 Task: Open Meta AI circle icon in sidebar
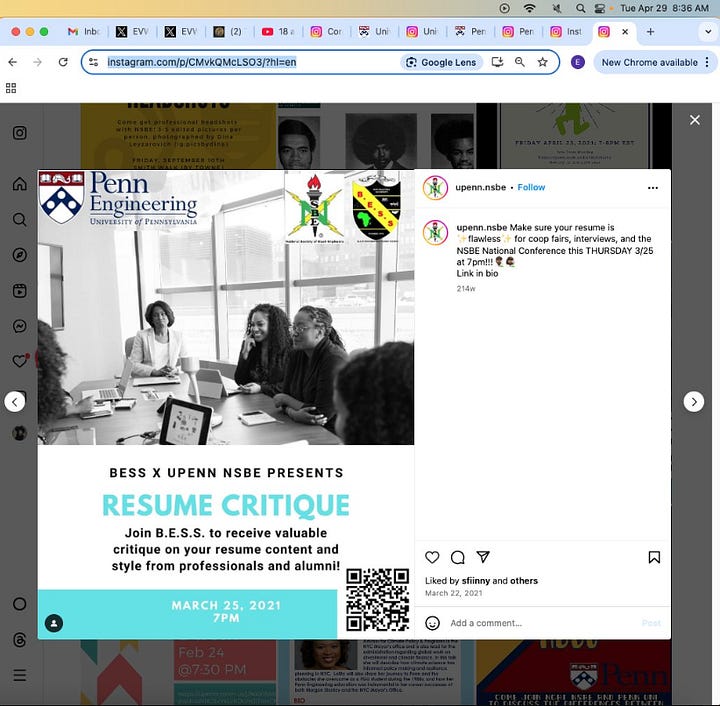tap(19, 604)
